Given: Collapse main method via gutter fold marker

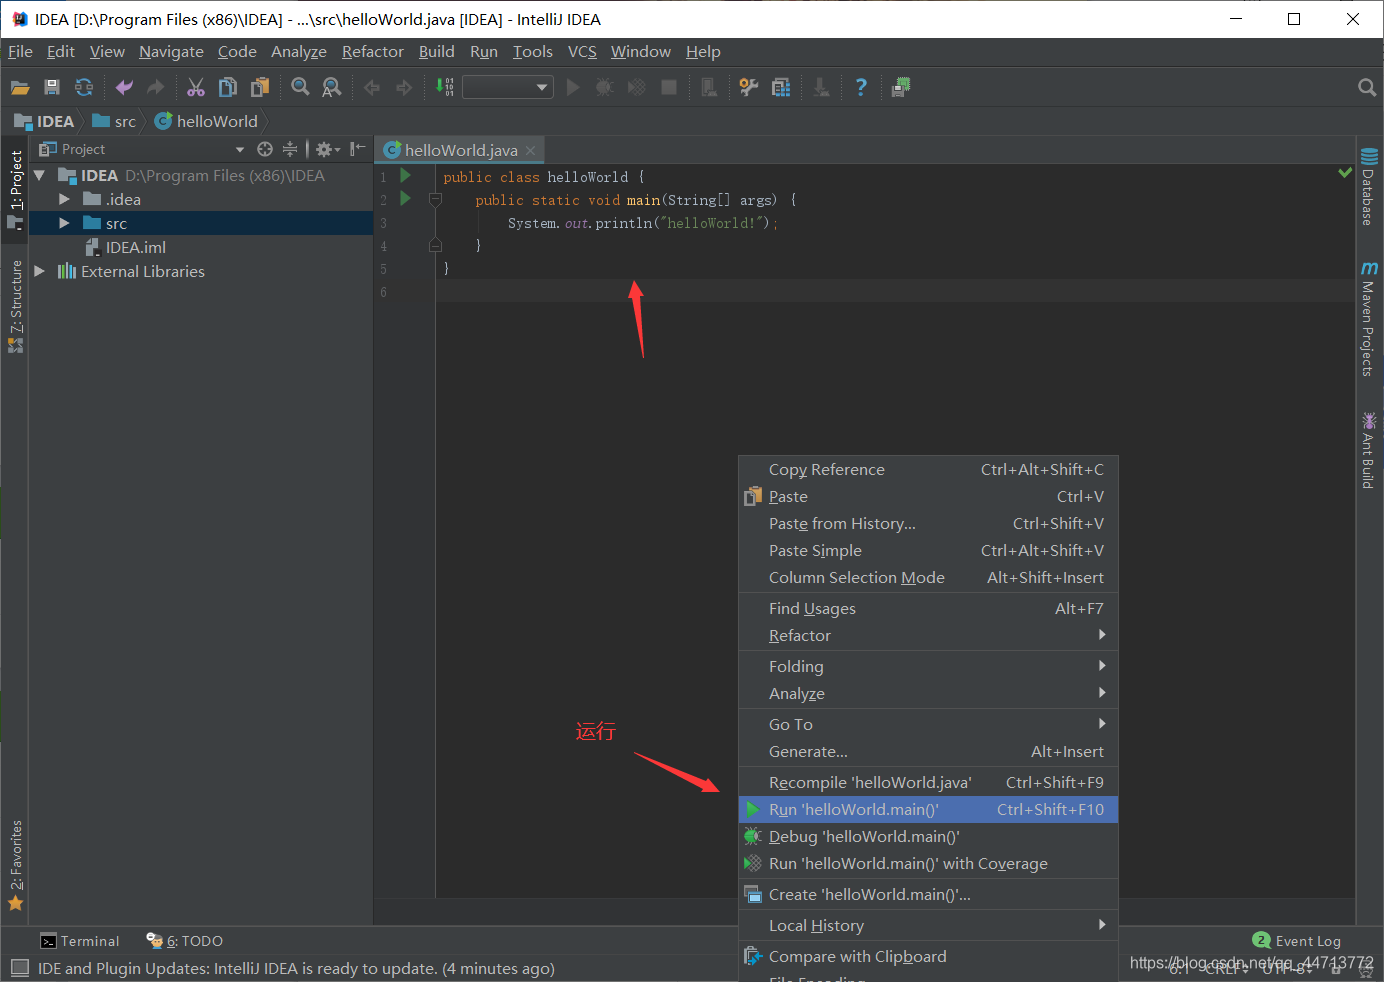Looking at the screenshot, I should tap(435, 199).
